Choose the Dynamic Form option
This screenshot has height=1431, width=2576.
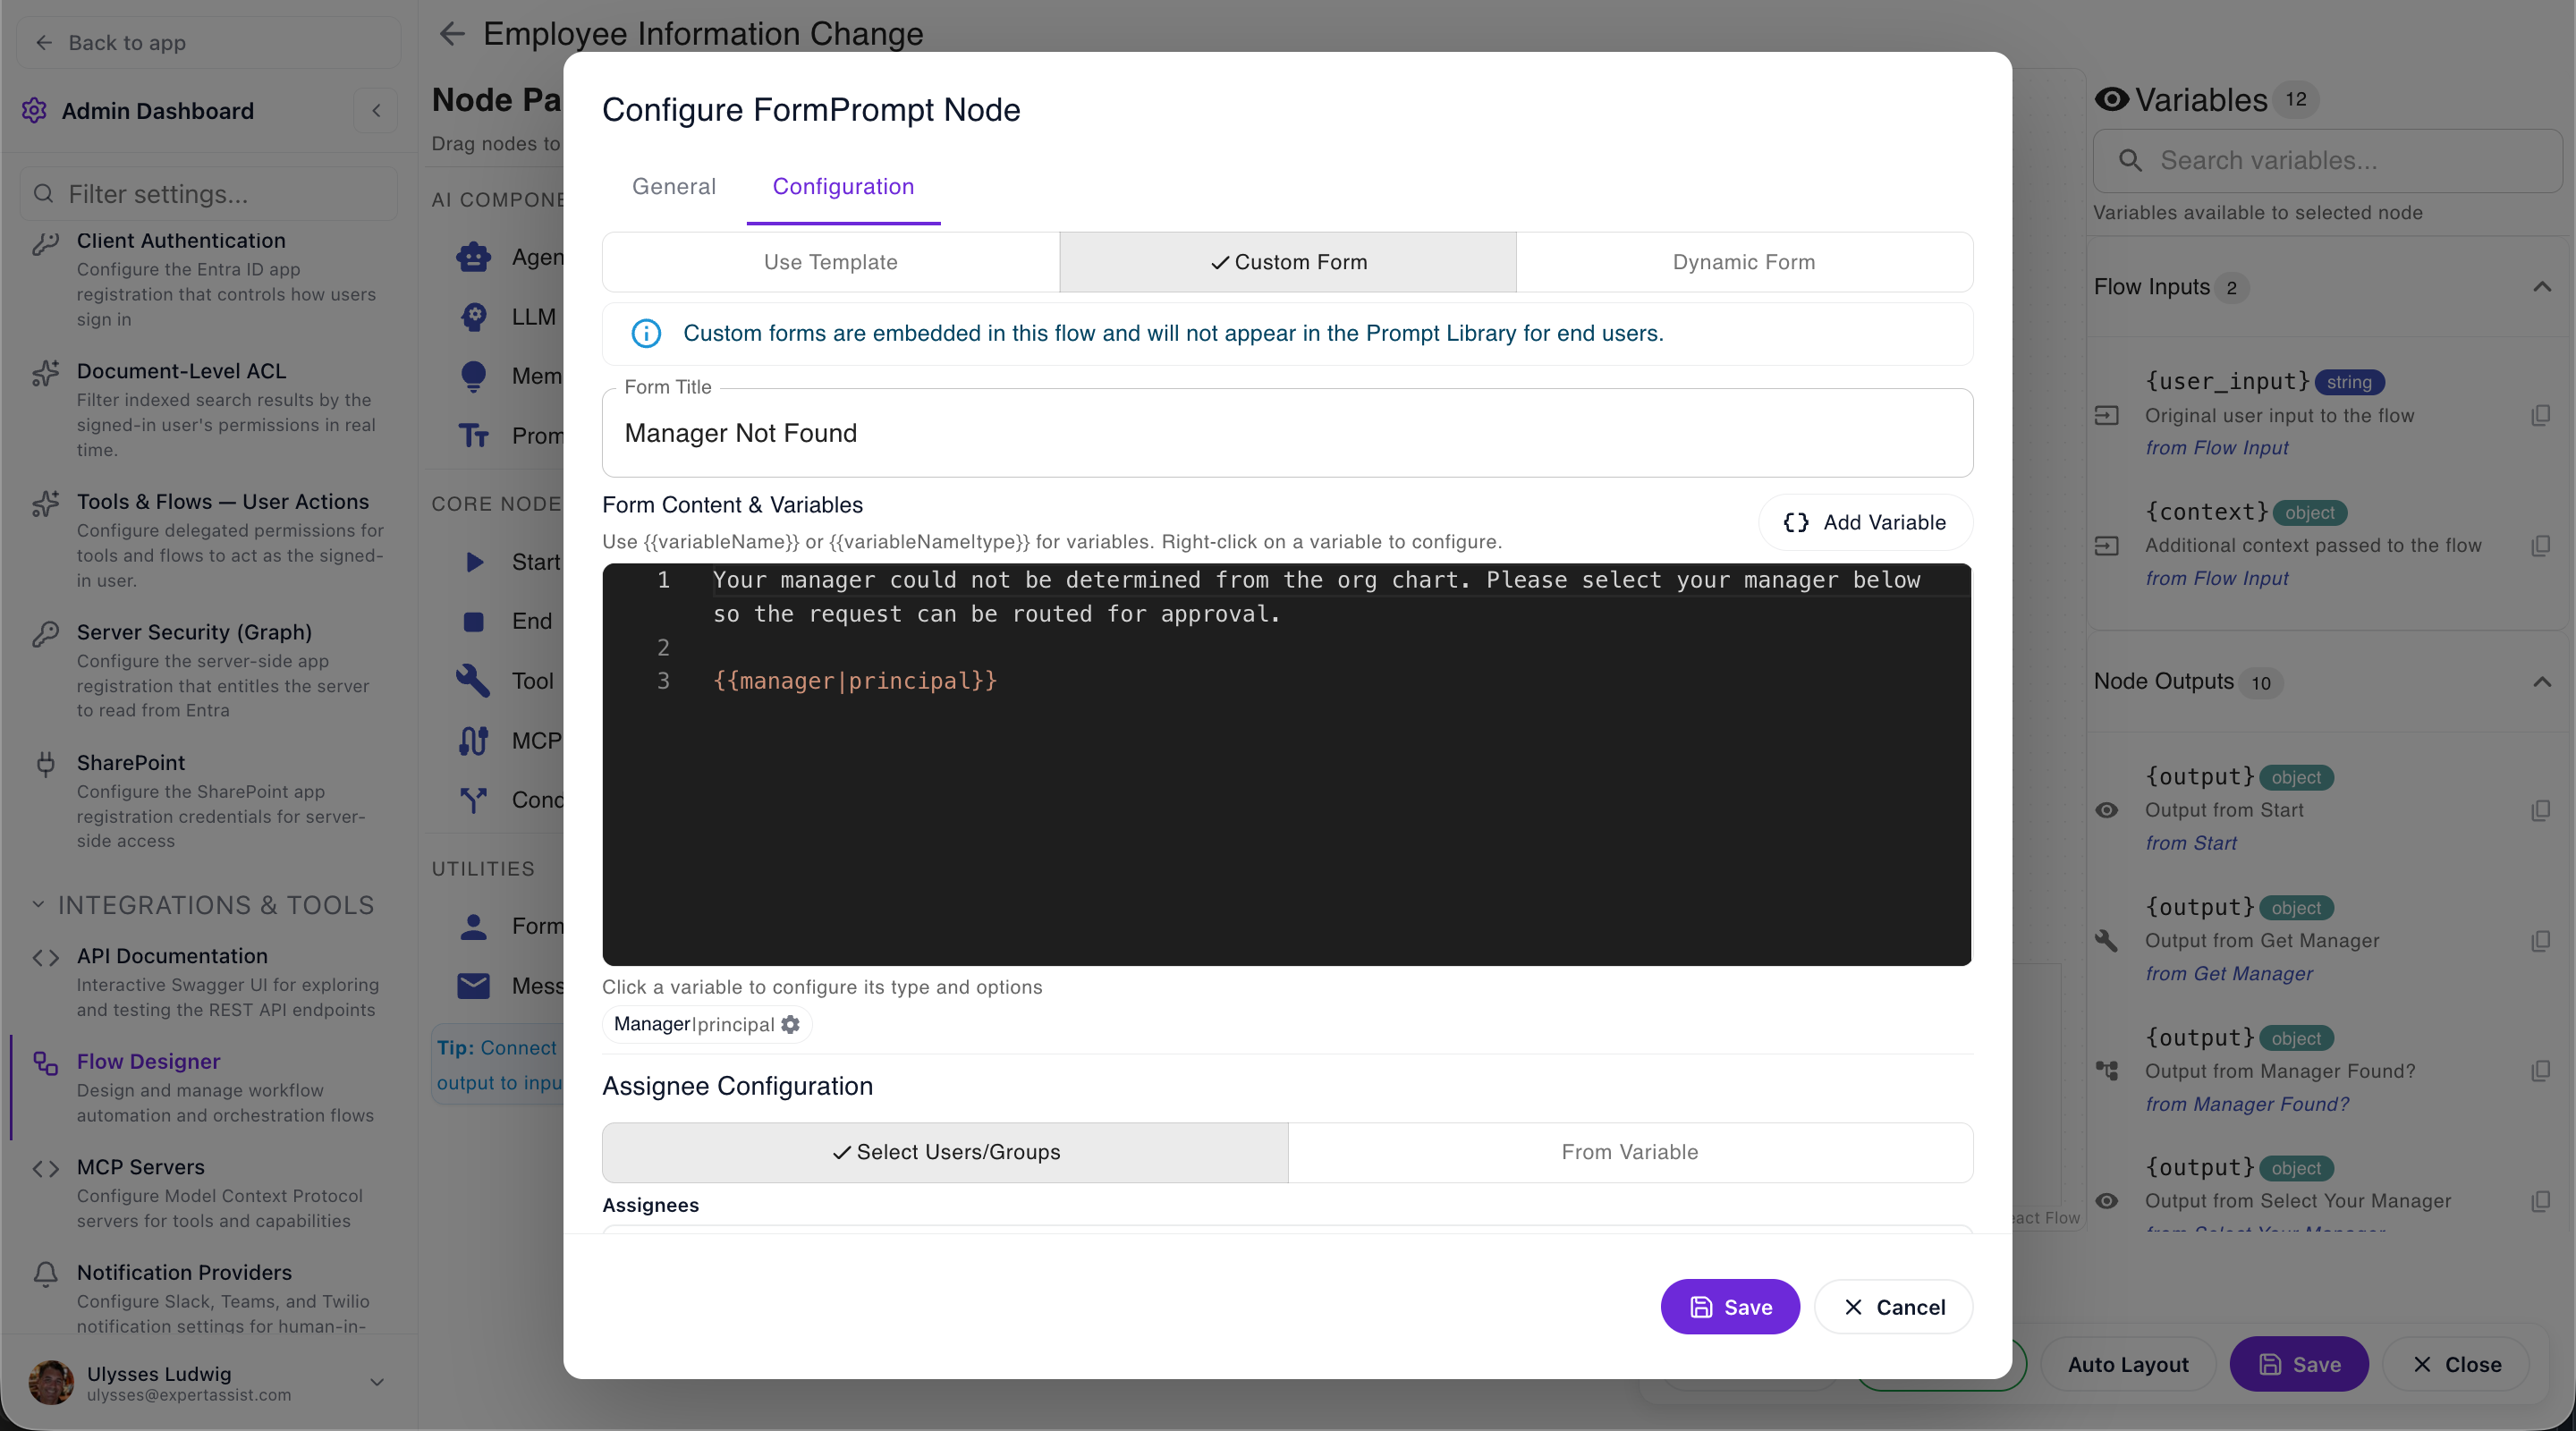(1744, 262)
